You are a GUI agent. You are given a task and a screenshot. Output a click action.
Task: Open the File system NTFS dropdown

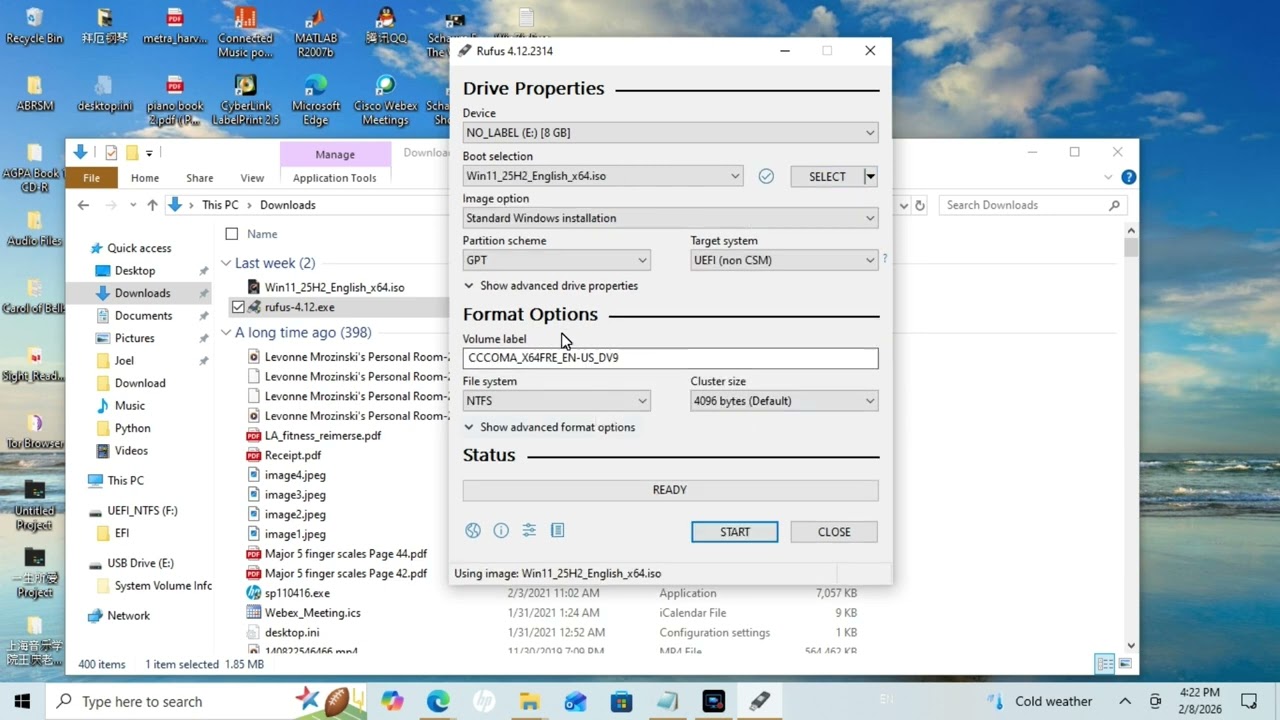pyautogui.click(x=556, y=401)
